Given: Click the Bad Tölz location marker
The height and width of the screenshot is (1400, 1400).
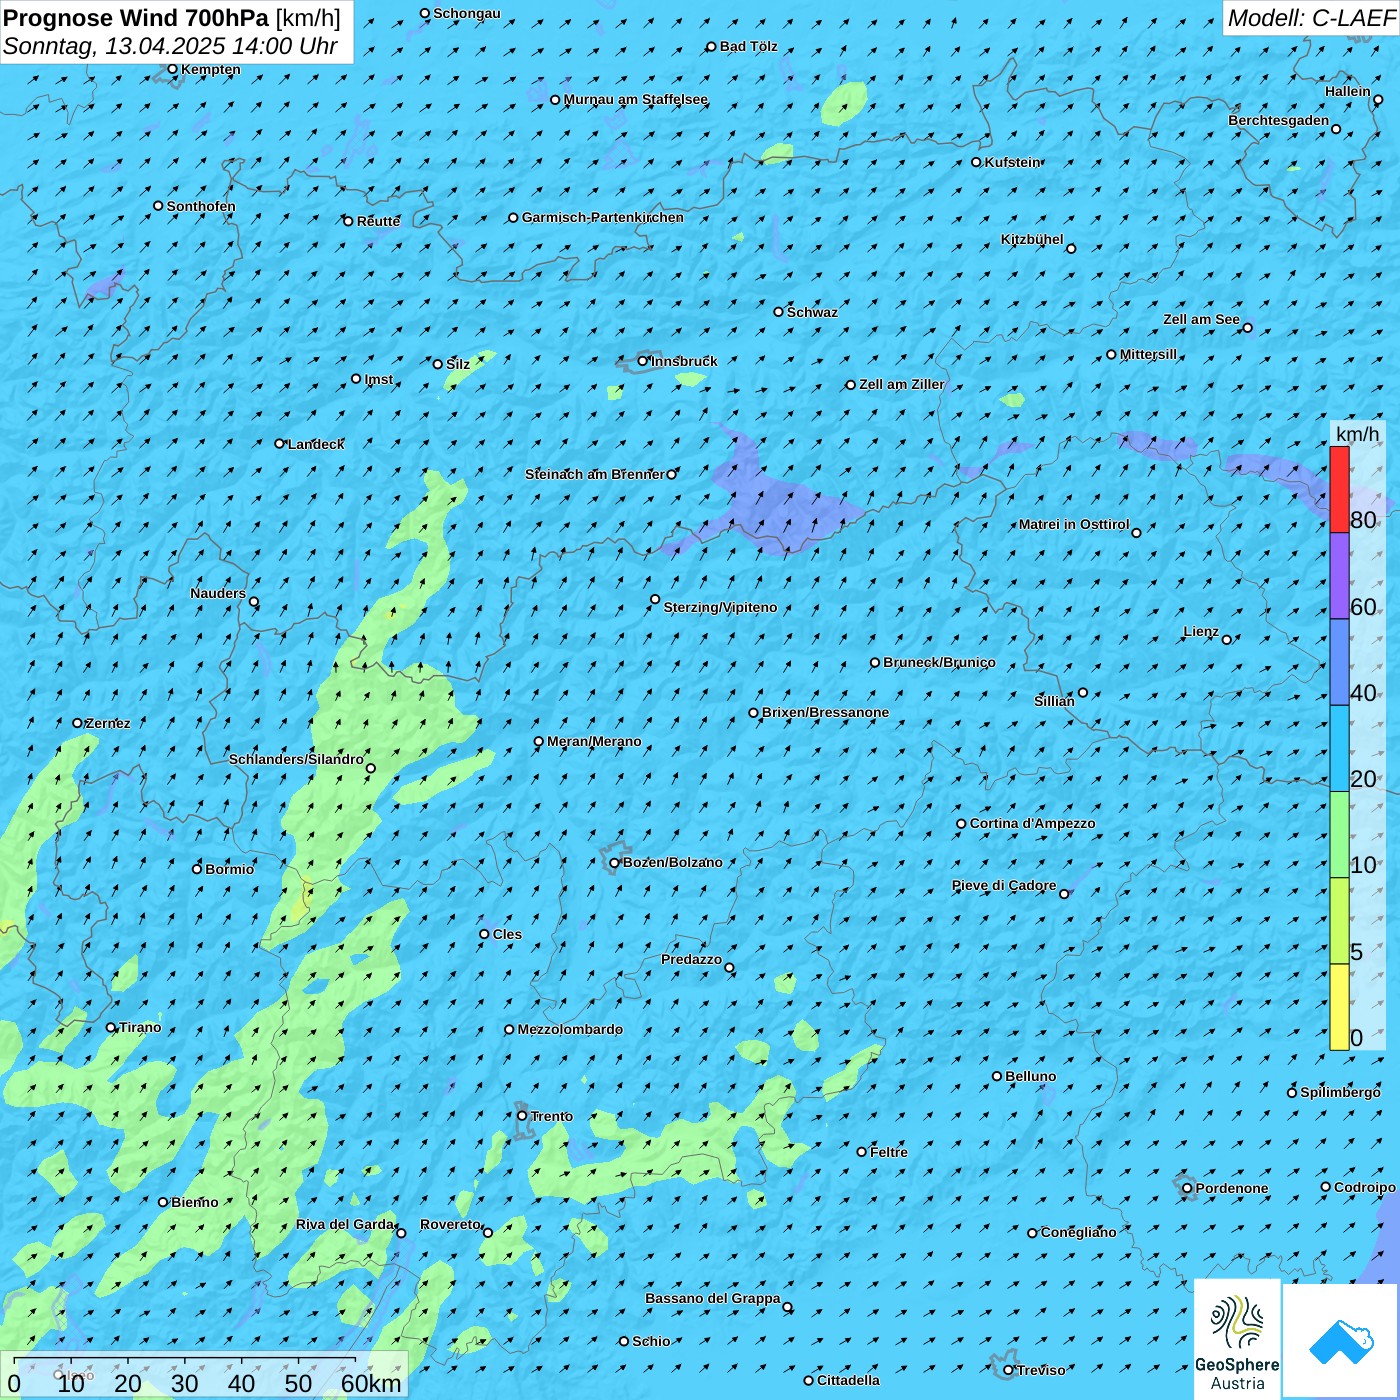Looking at the screenshot, I should 712,47.
